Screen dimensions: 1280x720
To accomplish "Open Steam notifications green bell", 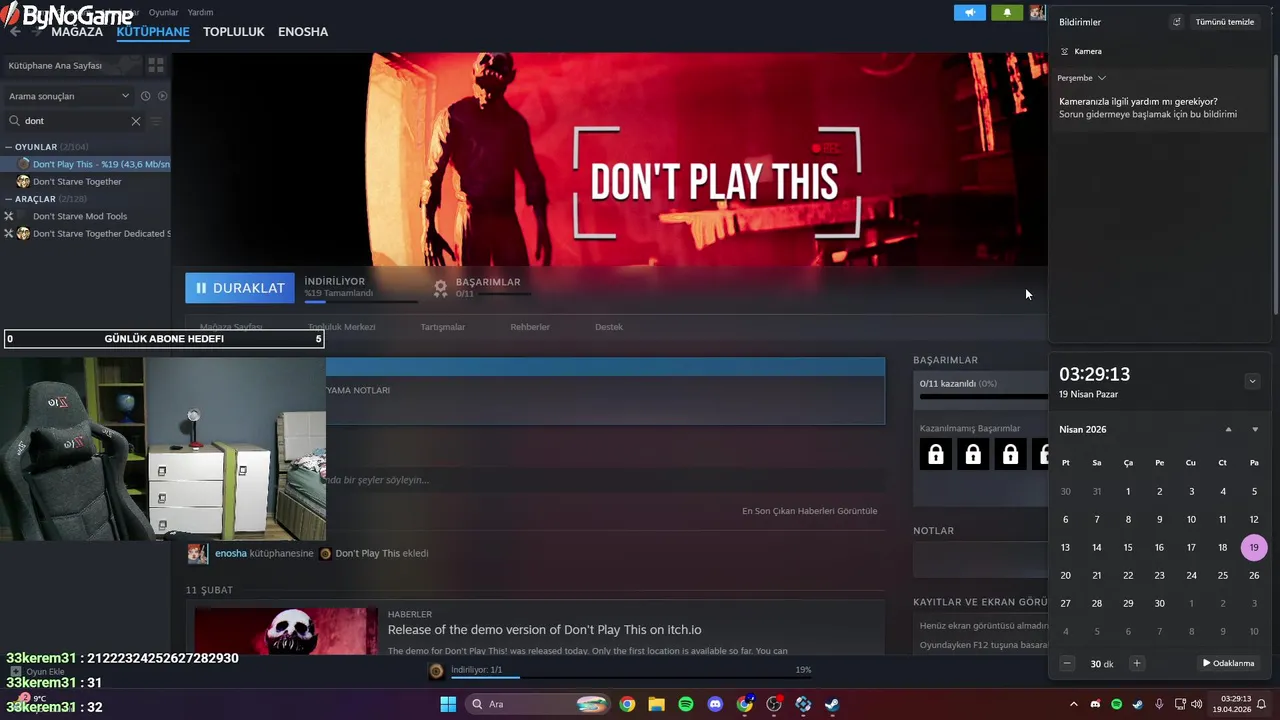I will coord(1007,12).
